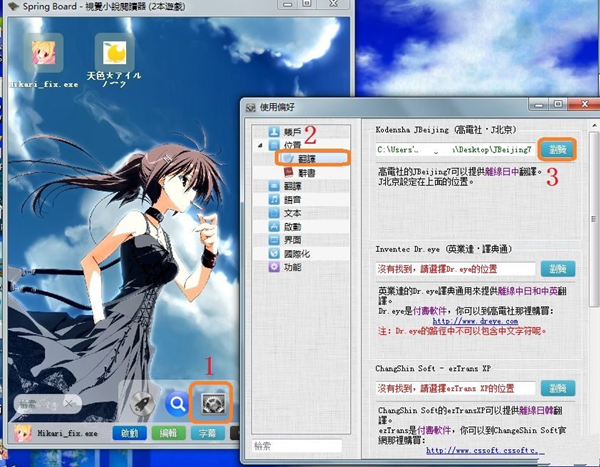The image size is (600, 467).
Task: Select 賬戶 in preferences tree
Action: pos(292,132)
